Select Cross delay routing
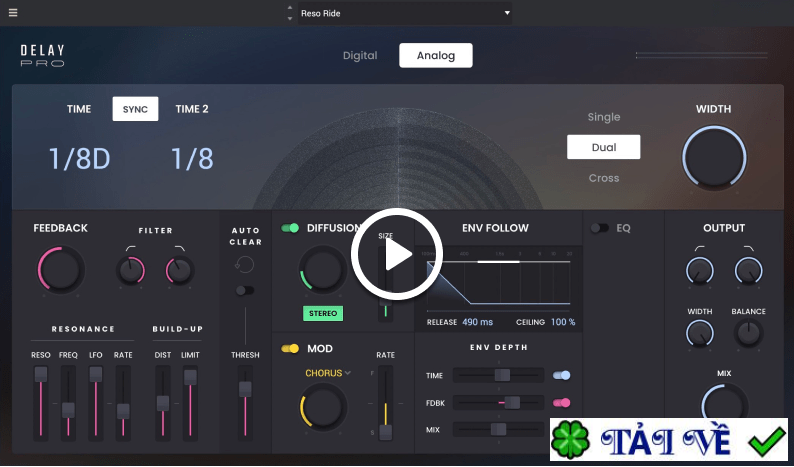Screen dimensions: 794x467 click(x=604, y=178)
